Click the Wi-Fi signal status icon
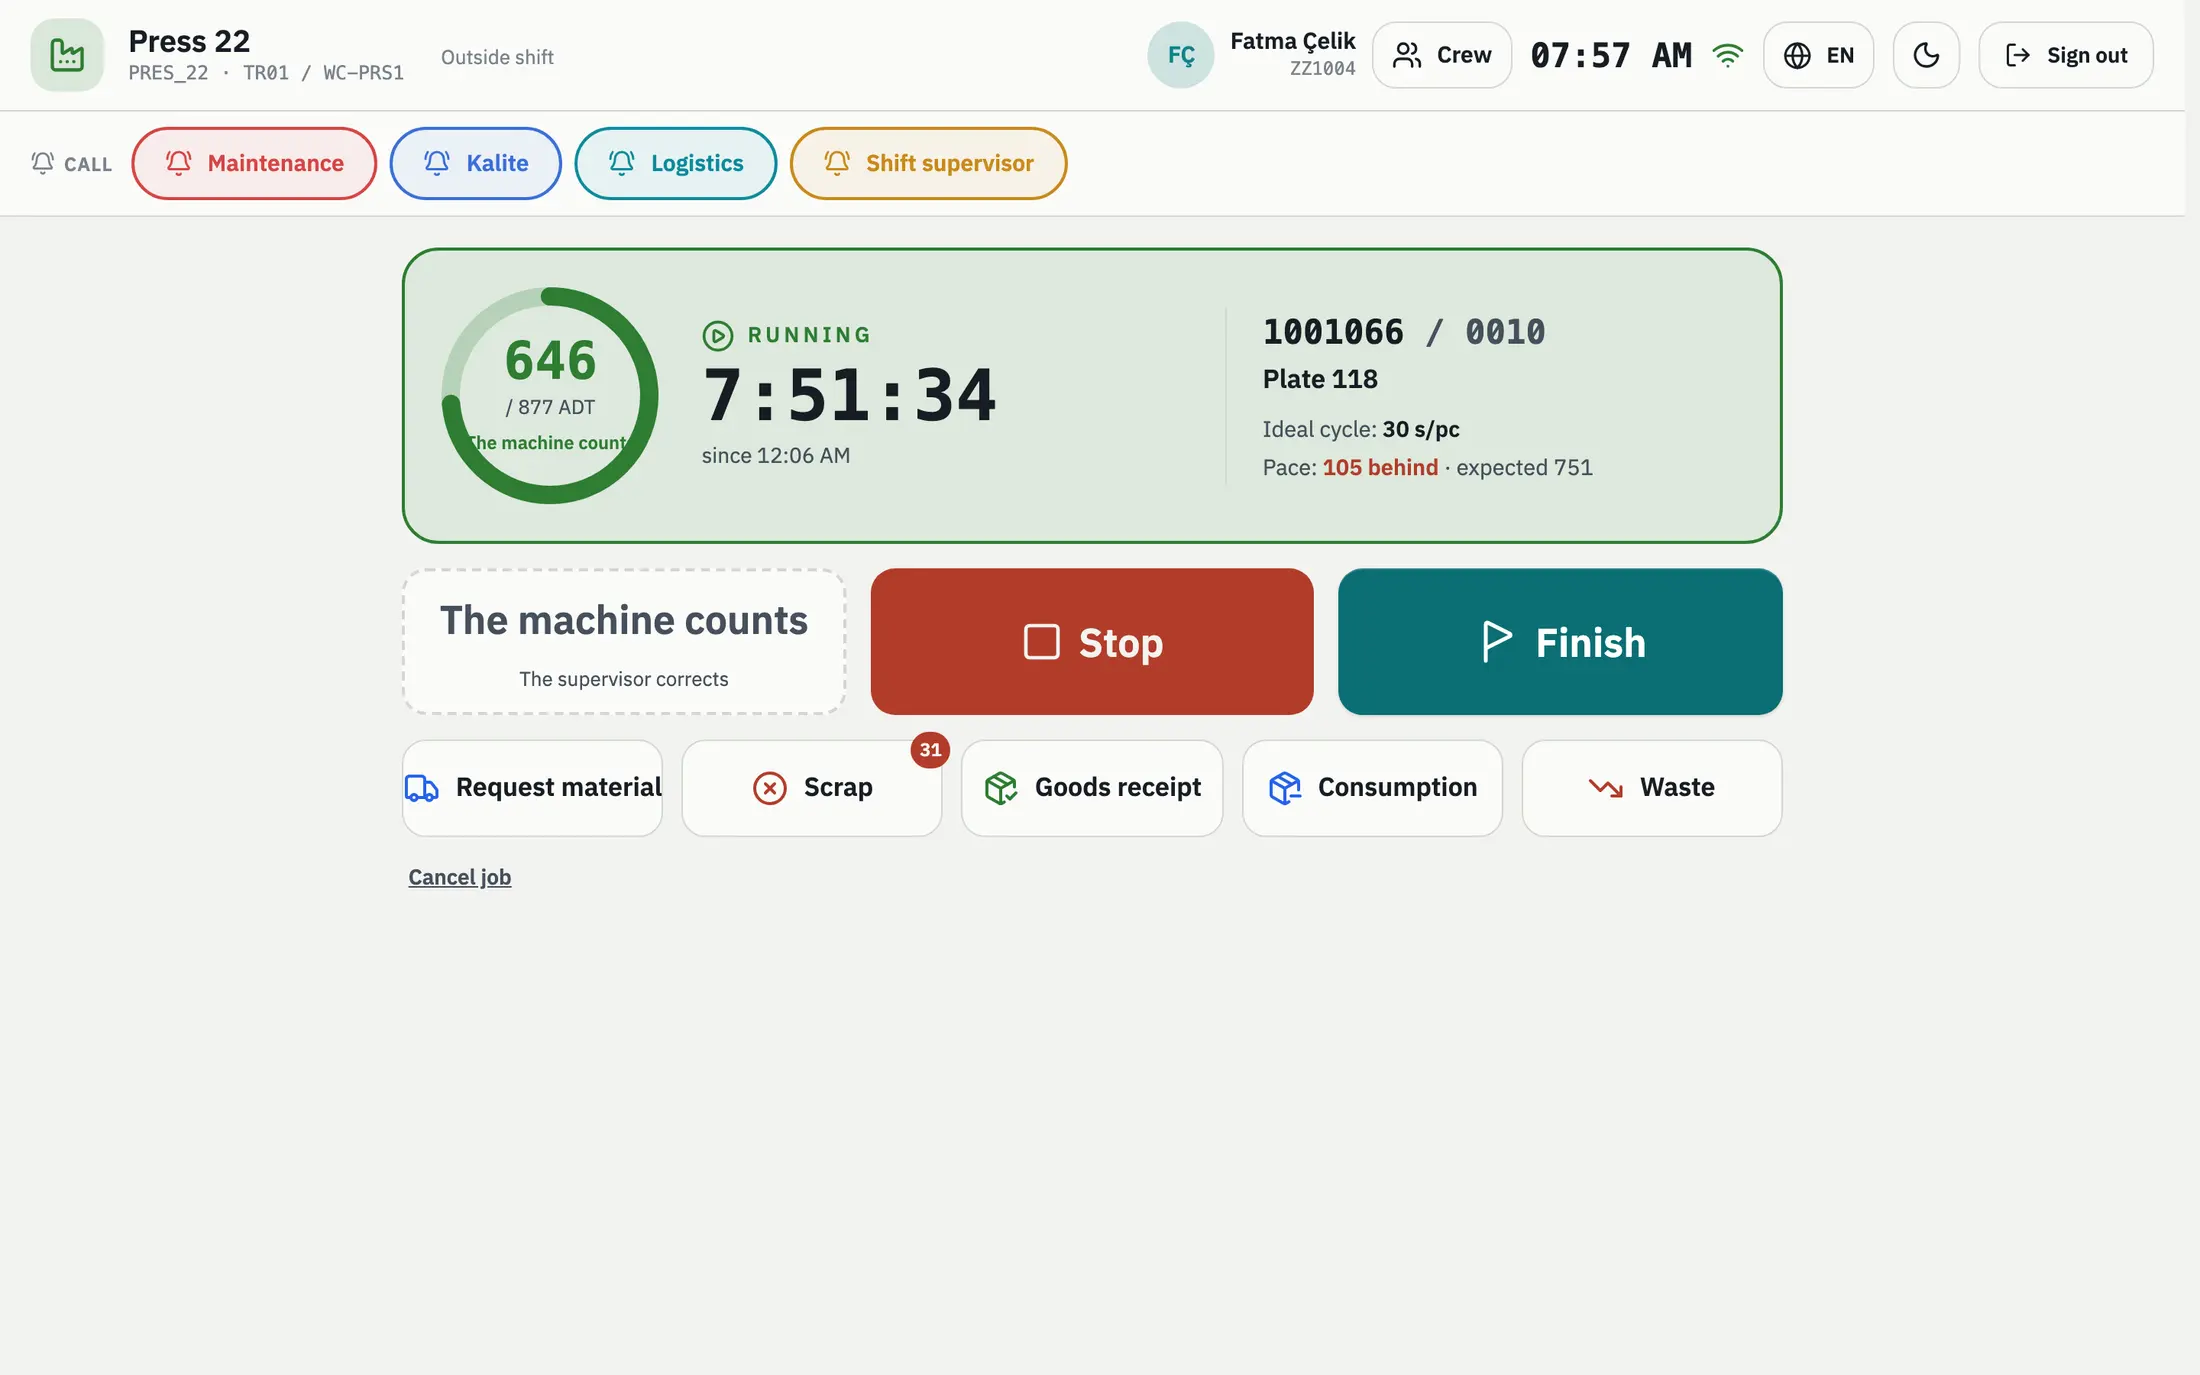This screenshot has width=2200, height=1375. click(x=1727, y=55)
